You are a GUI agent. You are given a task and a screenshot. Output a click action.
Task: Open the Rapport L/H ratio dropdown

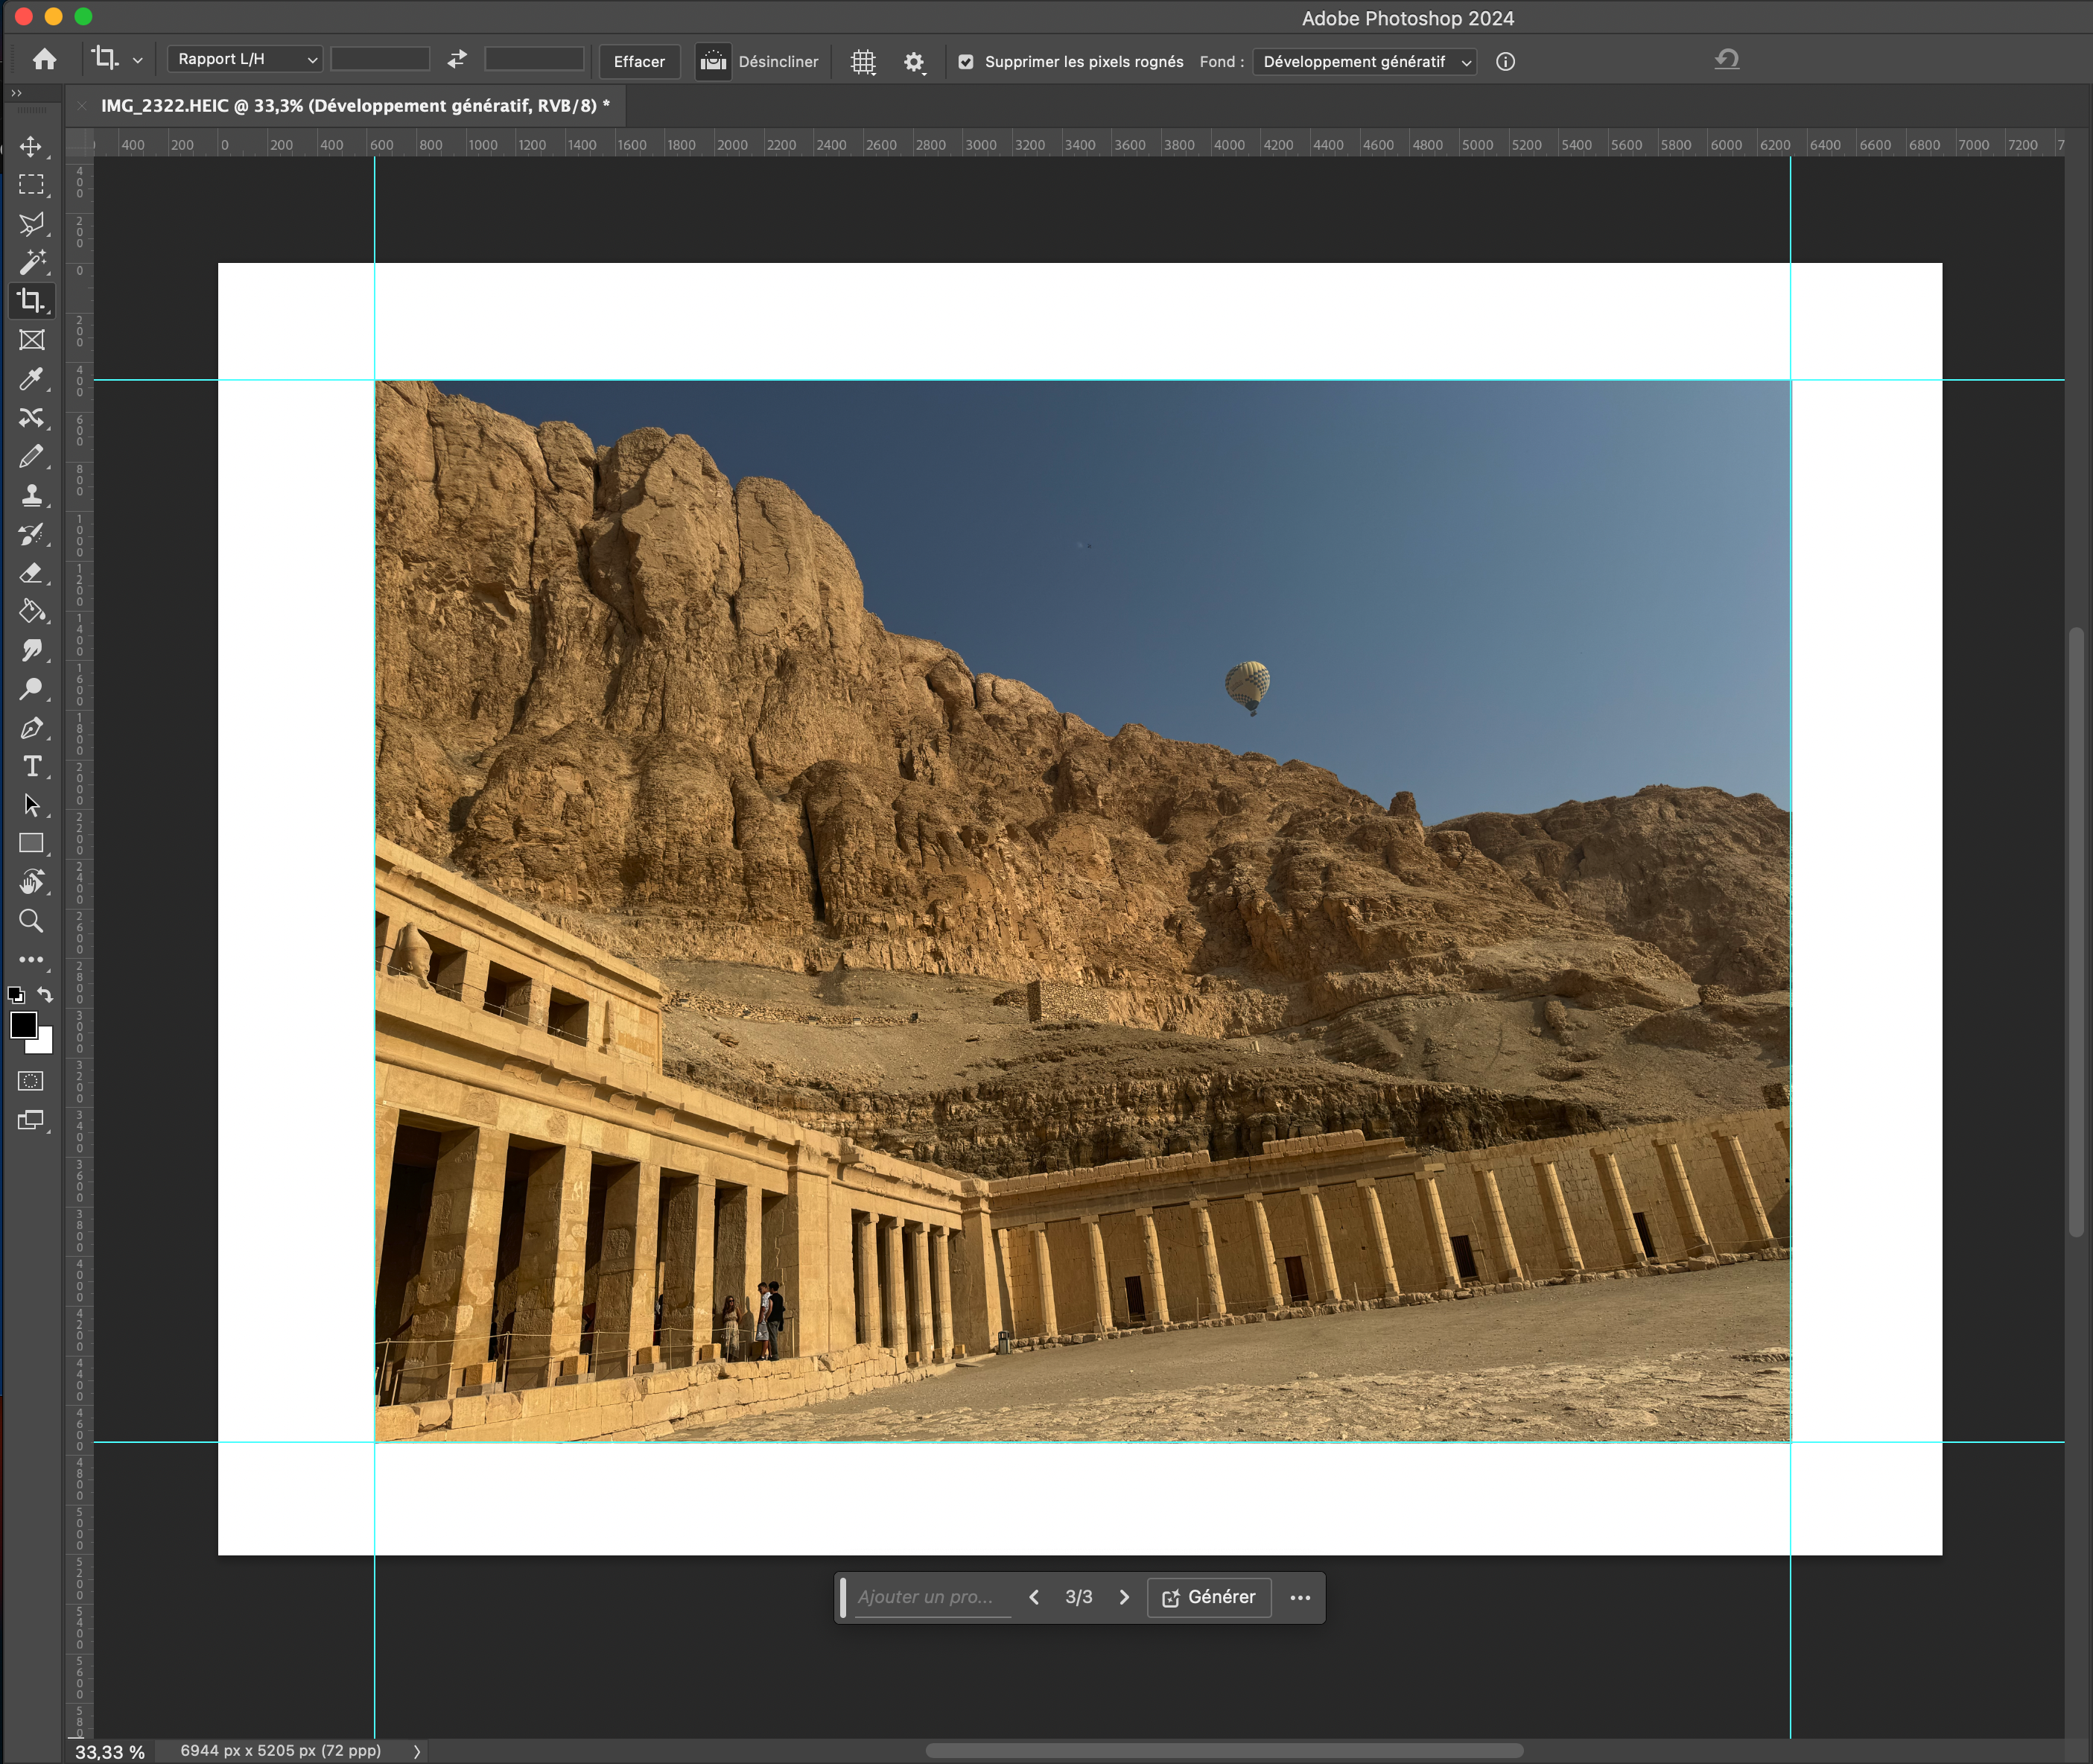pyautogui.click(x=244, y=60)
